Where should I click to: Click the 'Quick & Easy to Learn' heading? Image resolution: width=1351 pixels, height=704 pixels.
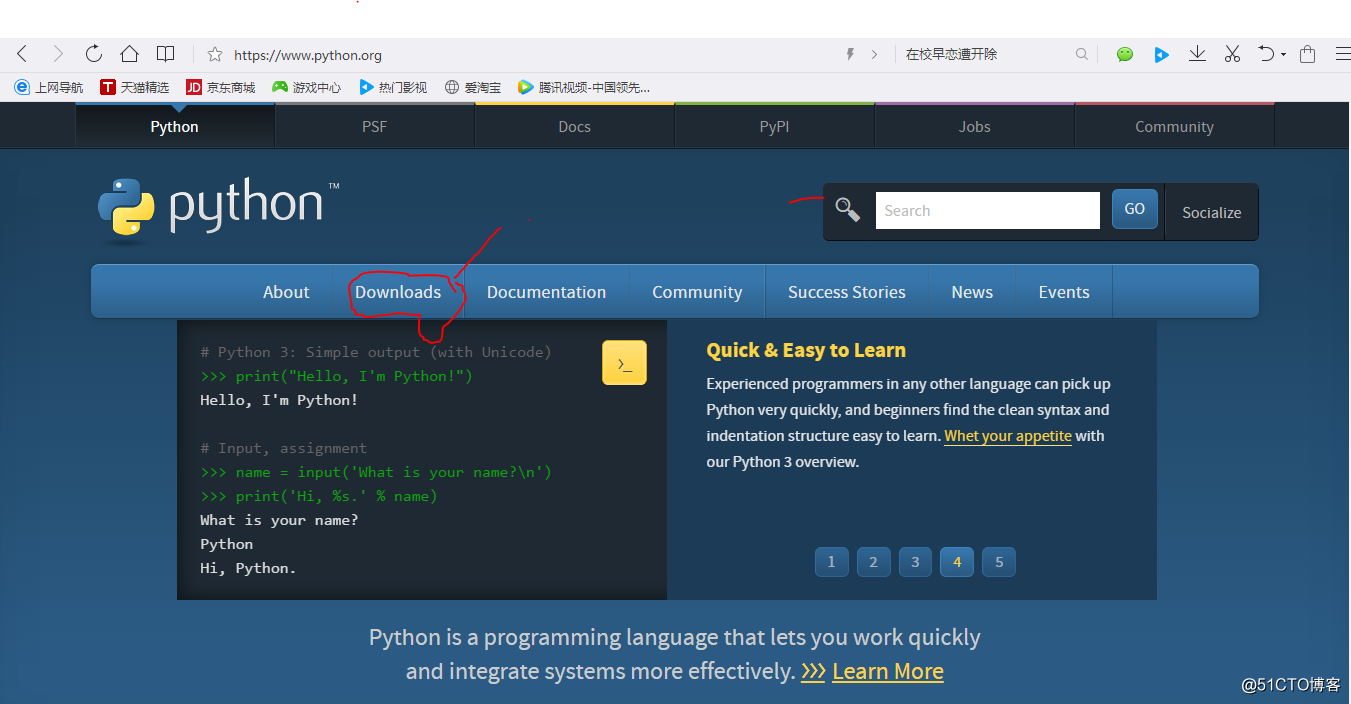pyautogui.click(x=806, y=350)
